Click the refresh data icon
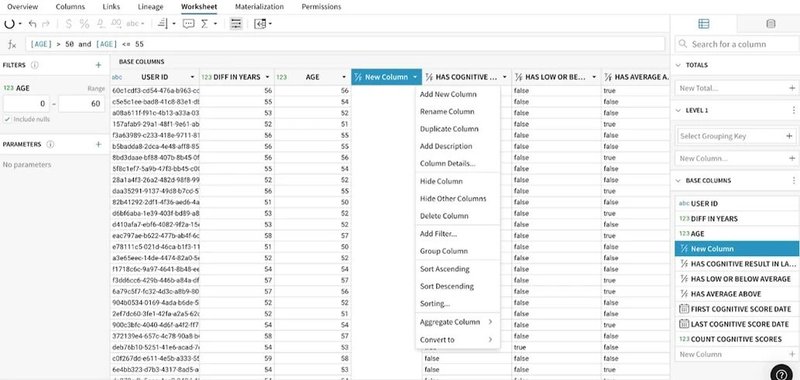This screenshot has height=380, width=800. click(x=9, y=23)
